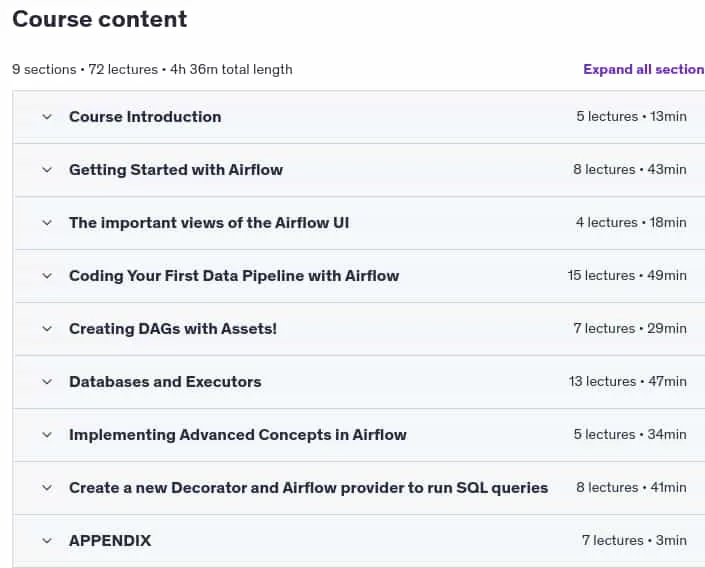Click chevron next to Coding Your First Data Pipeline
The width and height of the screenshot is (705, 568).
tap(47, 276)
